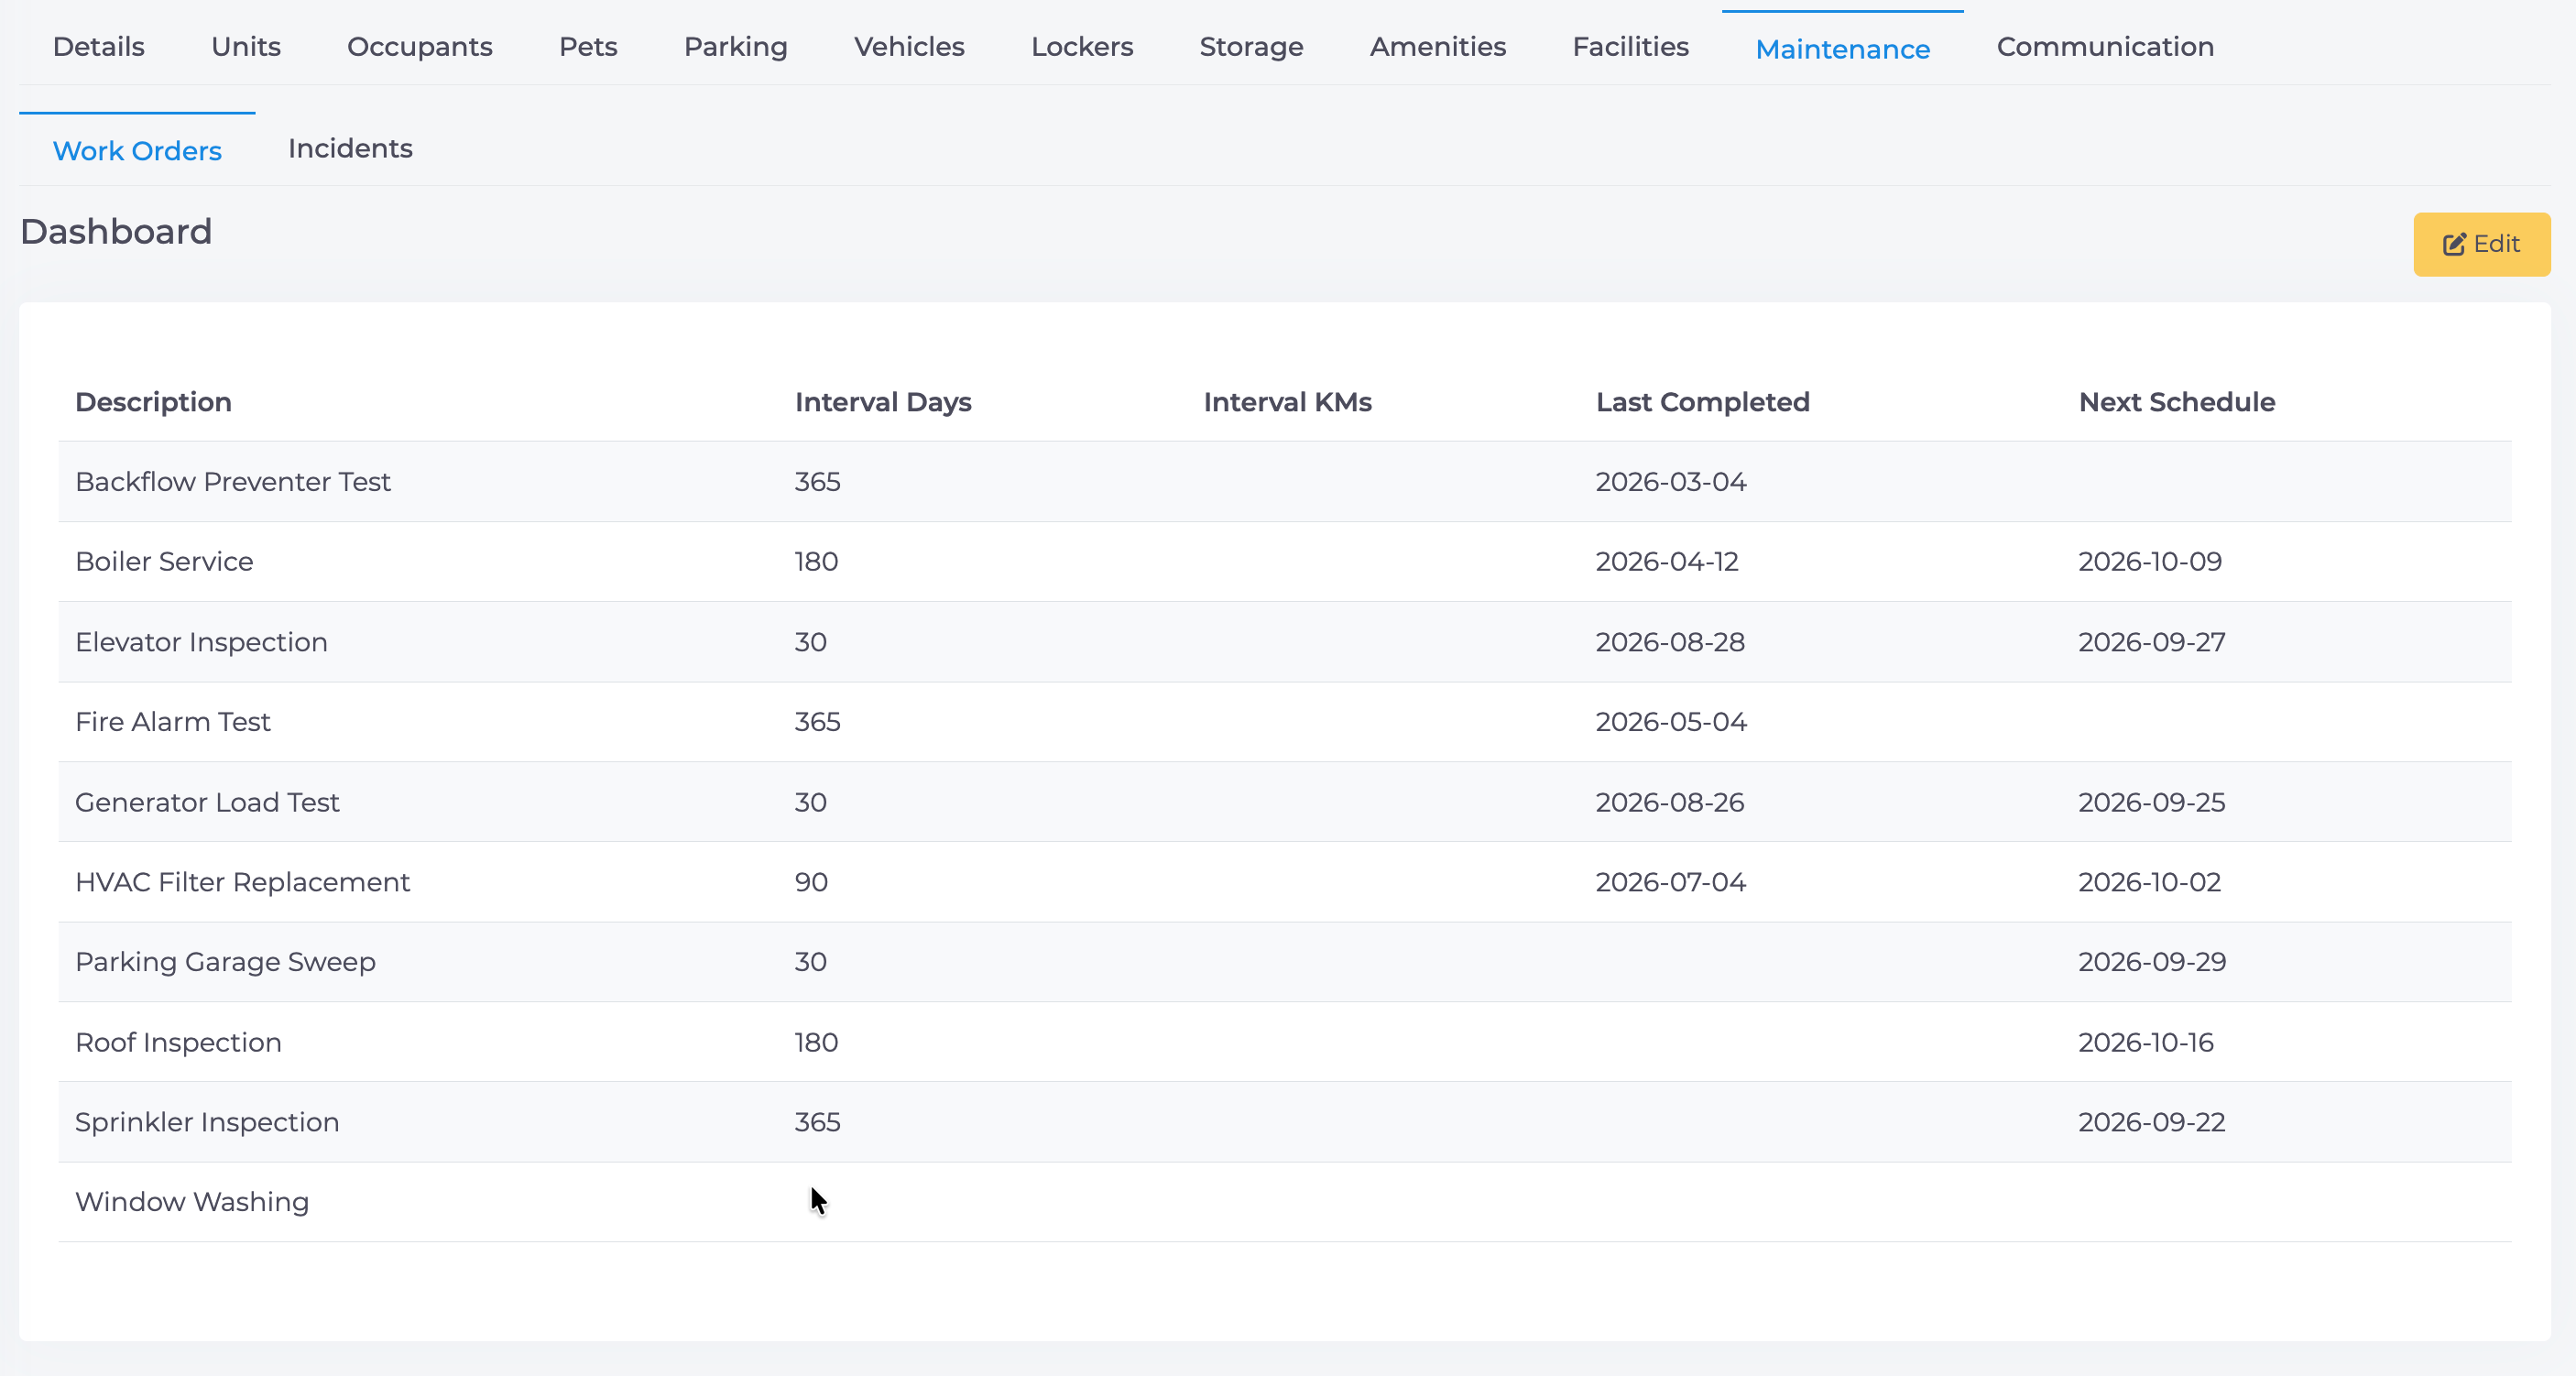View the Vehicles tab

pos(909,47)
